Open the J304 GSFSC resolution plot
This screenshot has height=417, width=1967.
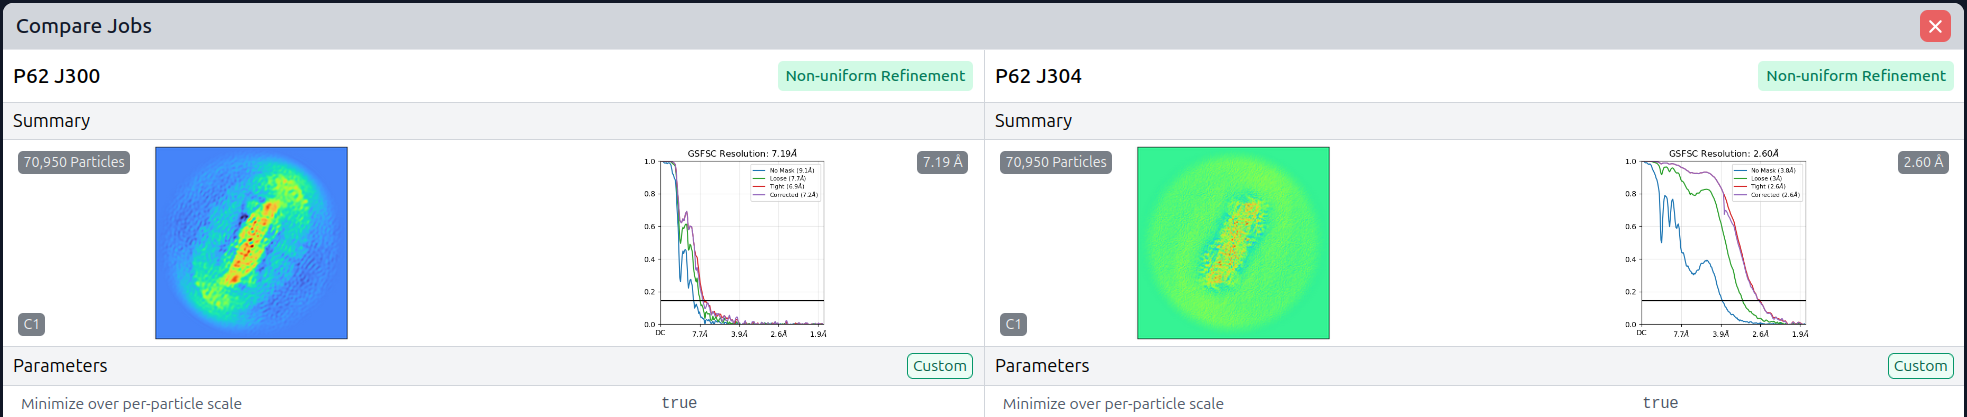(x=1717, y=243)
